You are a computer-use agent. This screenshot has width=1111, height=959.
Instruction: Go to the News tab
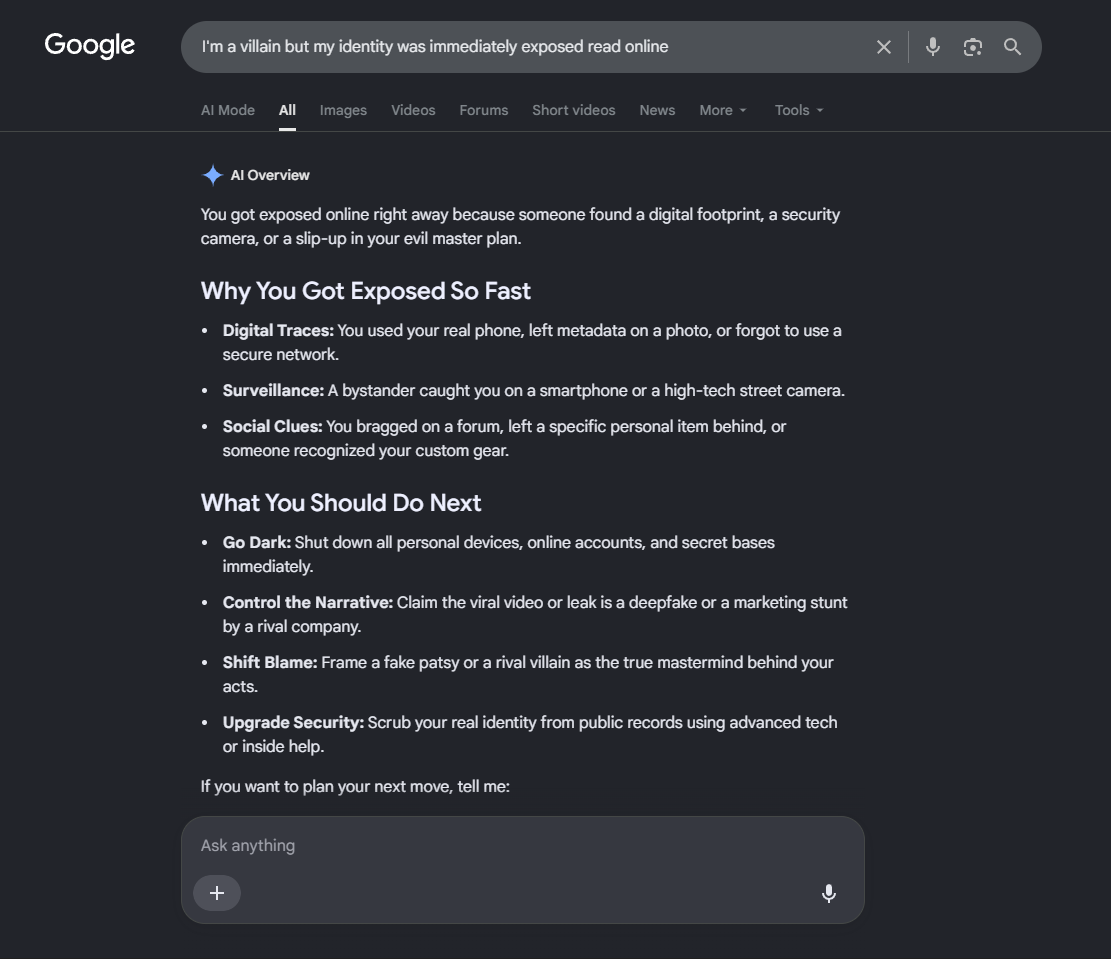pos(657,110)
